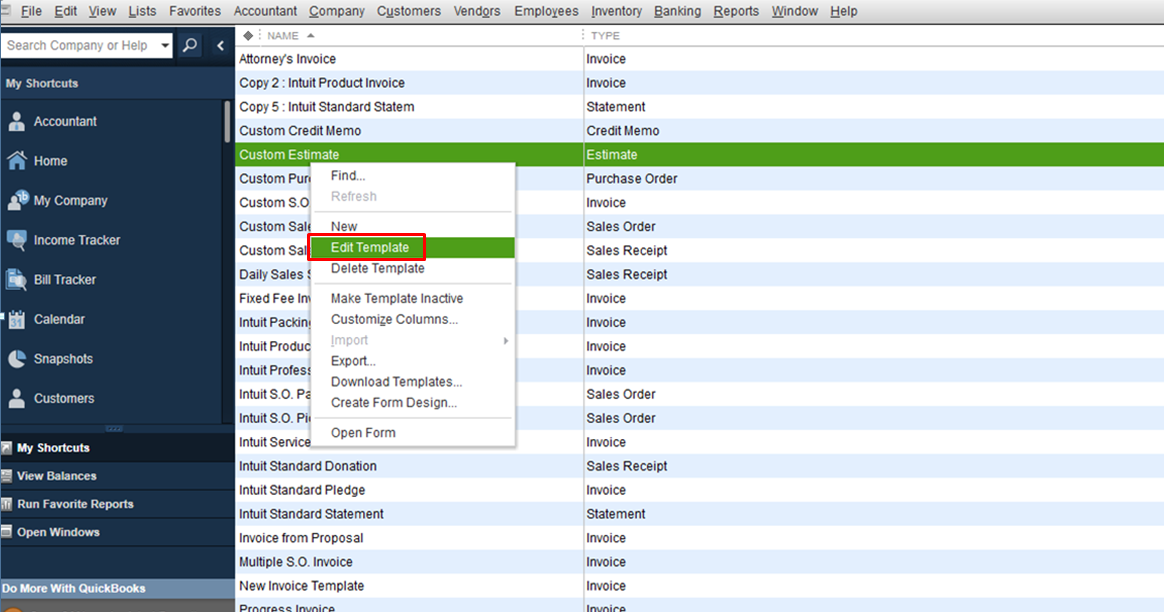1164x612 pixels.
Task: Select Multiple S.O. Invoice template
Action: (699, 562)
